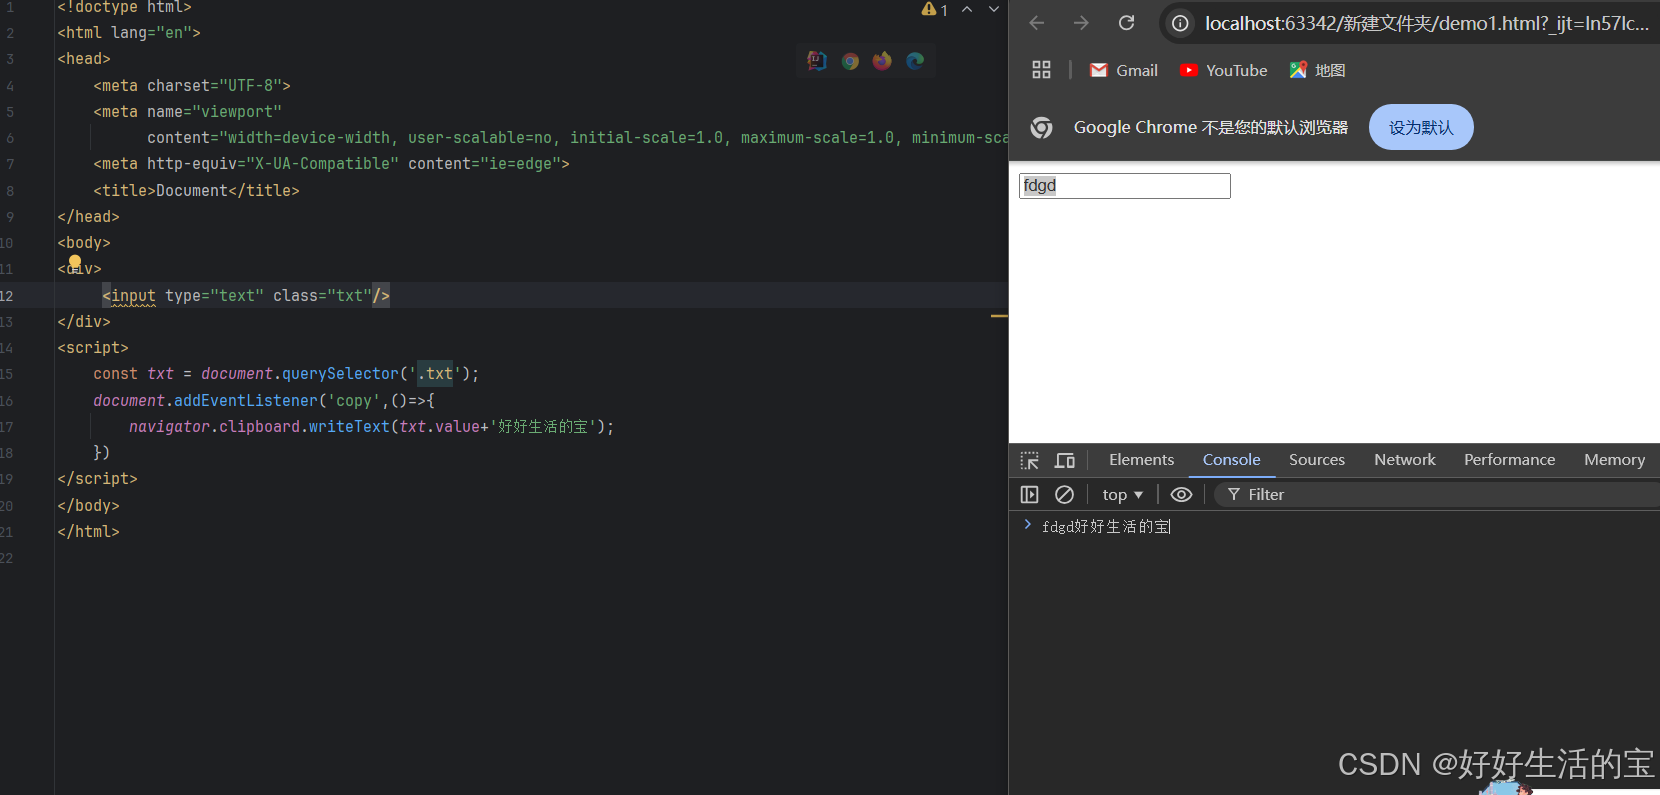Open the top JavaScript context dropdown
Screen dimensions: 1660x795
[1122, 495]
